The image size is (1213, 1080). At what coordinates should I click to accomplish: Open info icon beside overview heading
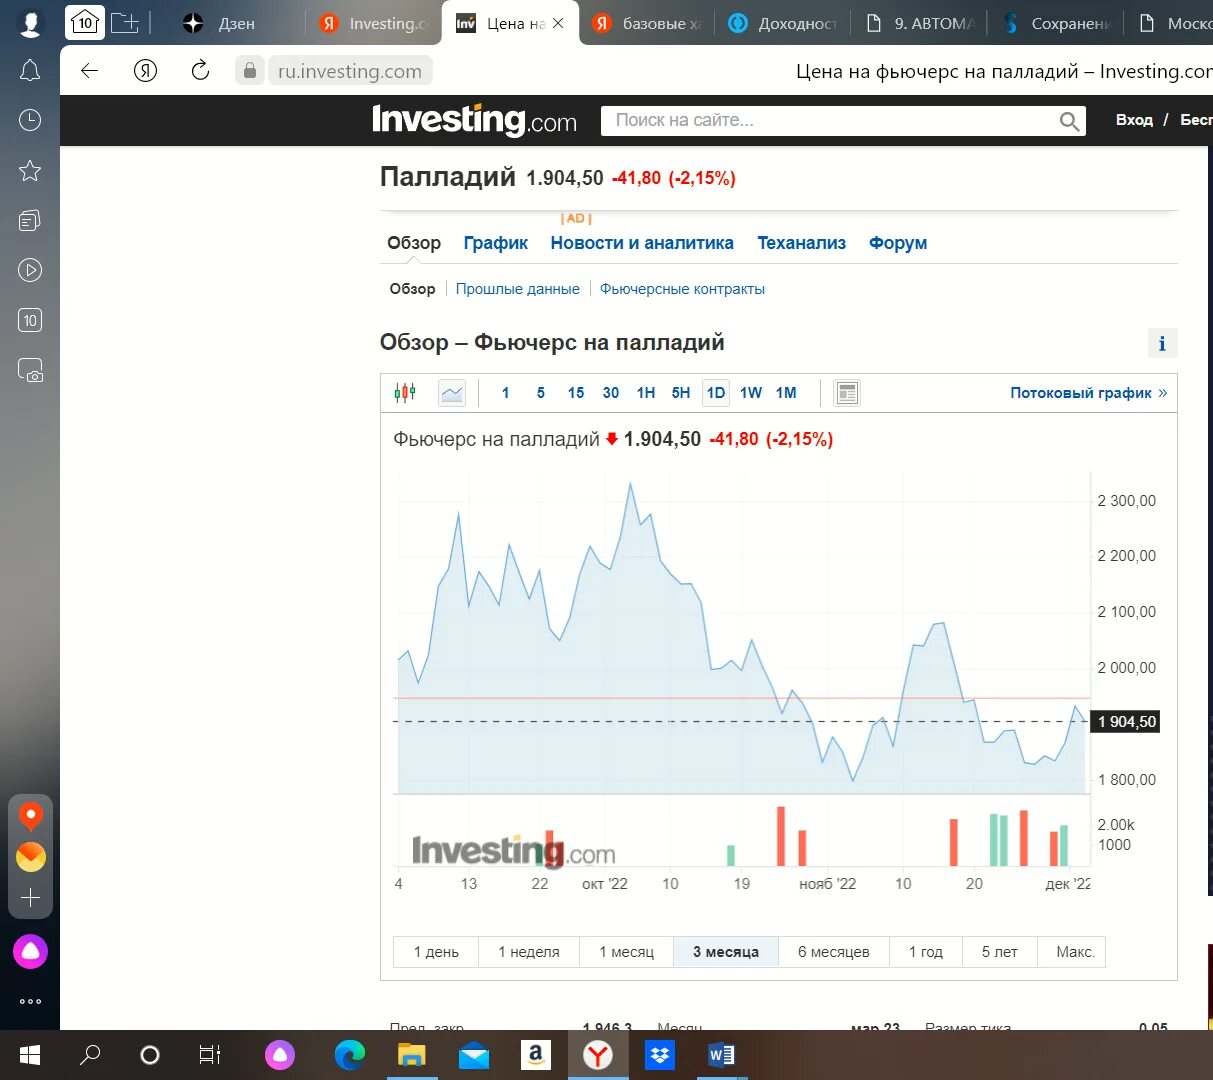point(1162,343)
